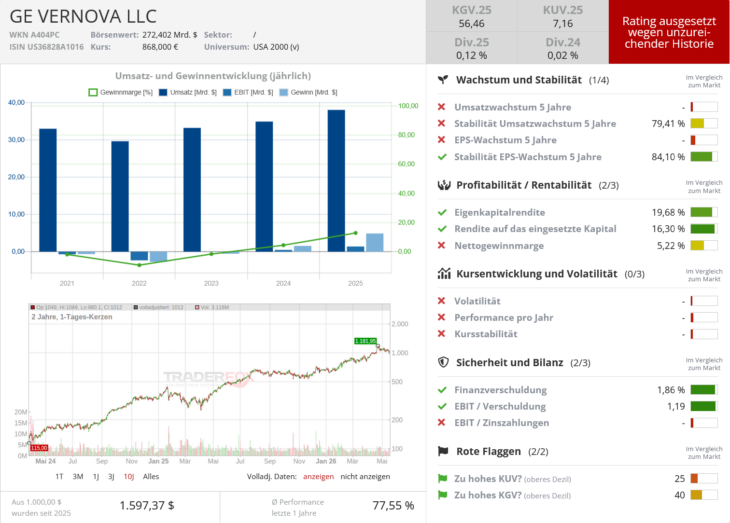The width and height of the screenshot is (730, 523).
Task: Click the 77,55 % performance value
Action: pyautogui.click(x=393, y=505)
